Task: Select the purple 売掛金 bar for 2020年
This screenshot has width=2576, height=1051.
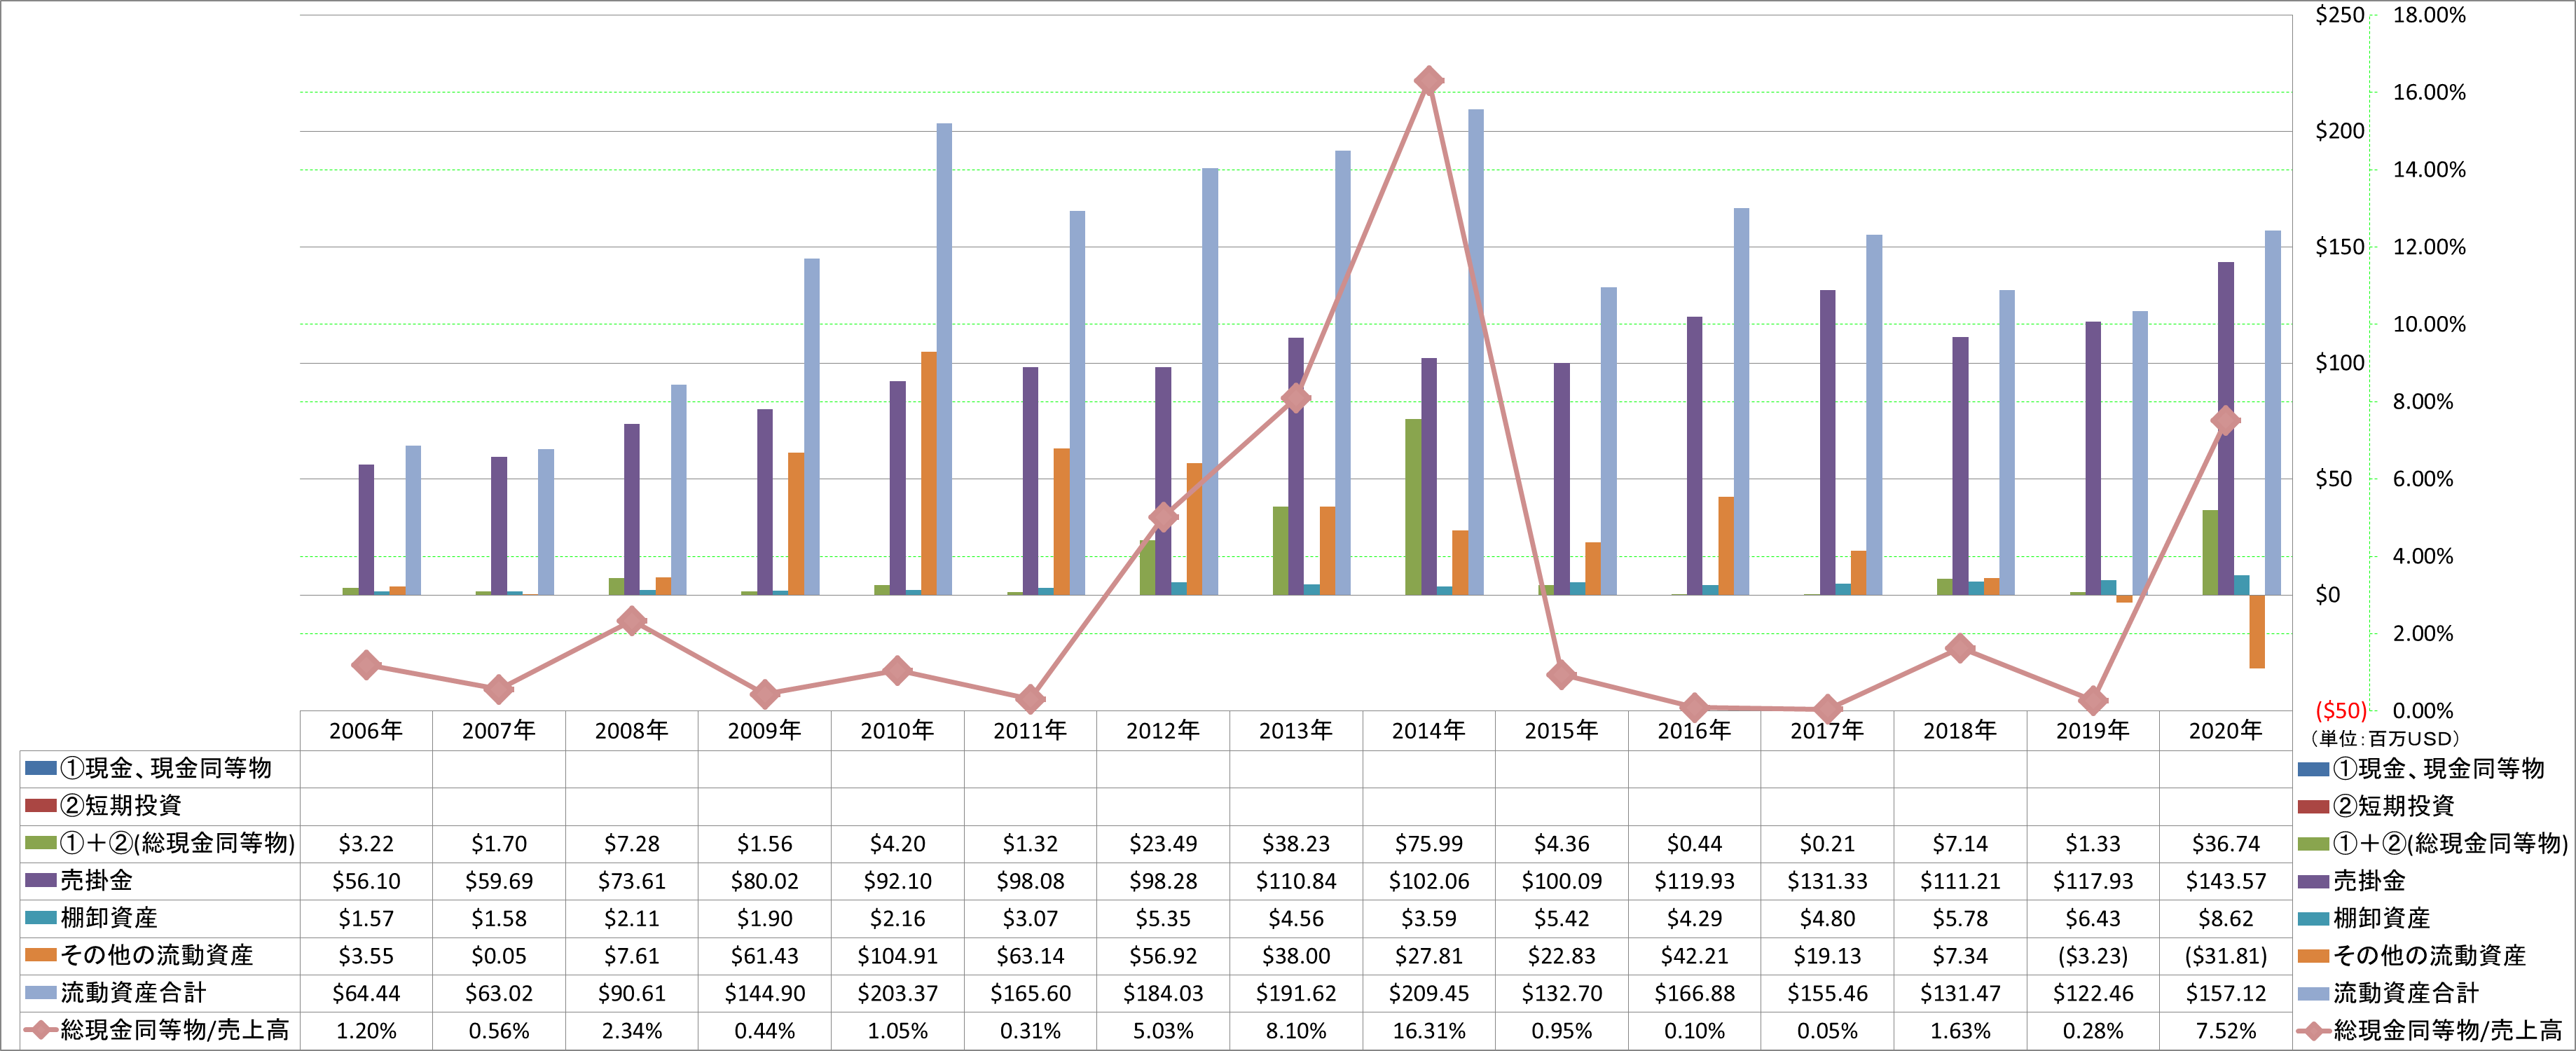Action: [2225, 428]
